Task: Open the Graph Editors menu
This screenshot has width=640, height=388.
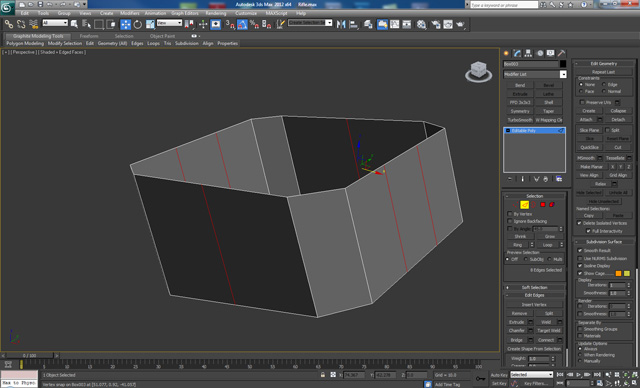Action: 184,13
